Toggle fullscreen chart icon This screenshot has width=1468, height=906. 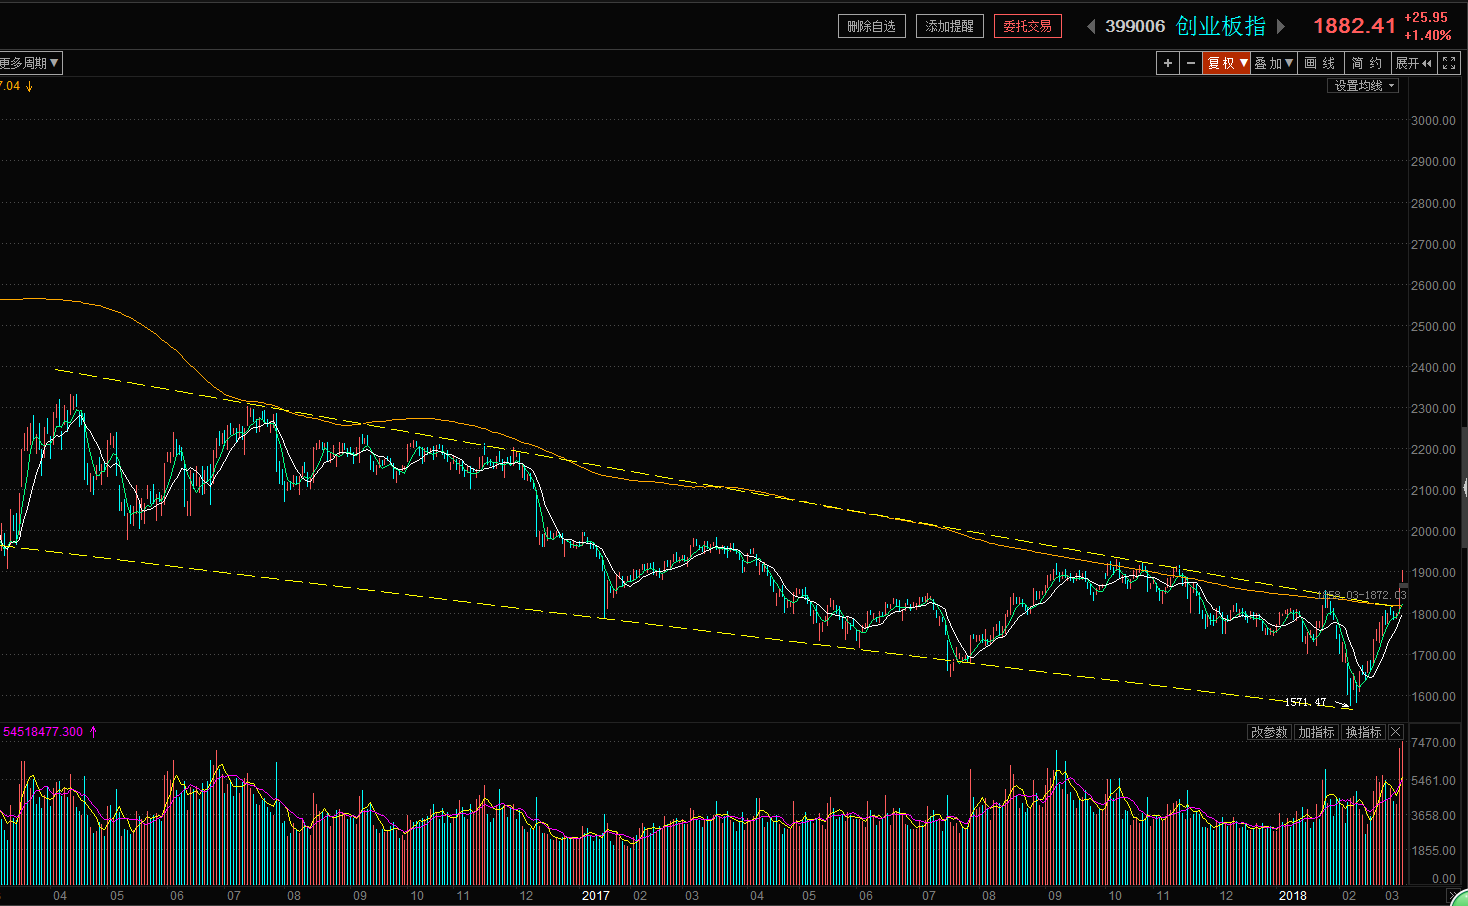tap(1449, 63)
